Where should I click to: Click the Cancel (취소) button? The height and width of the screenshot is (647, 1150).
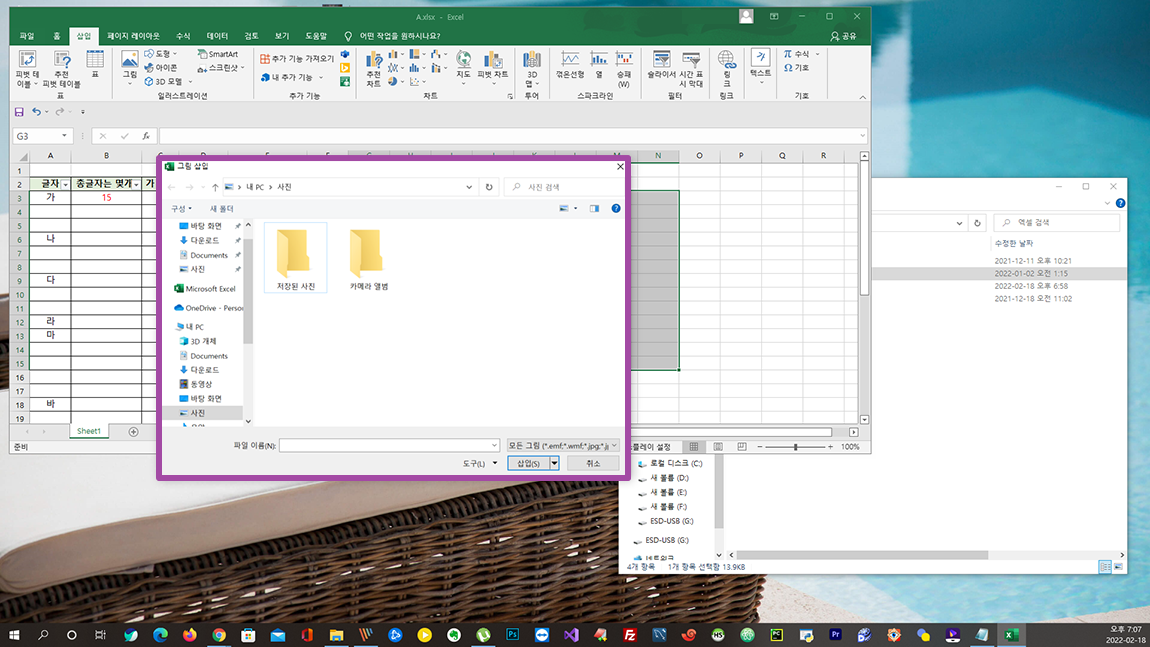click(593, 464)
